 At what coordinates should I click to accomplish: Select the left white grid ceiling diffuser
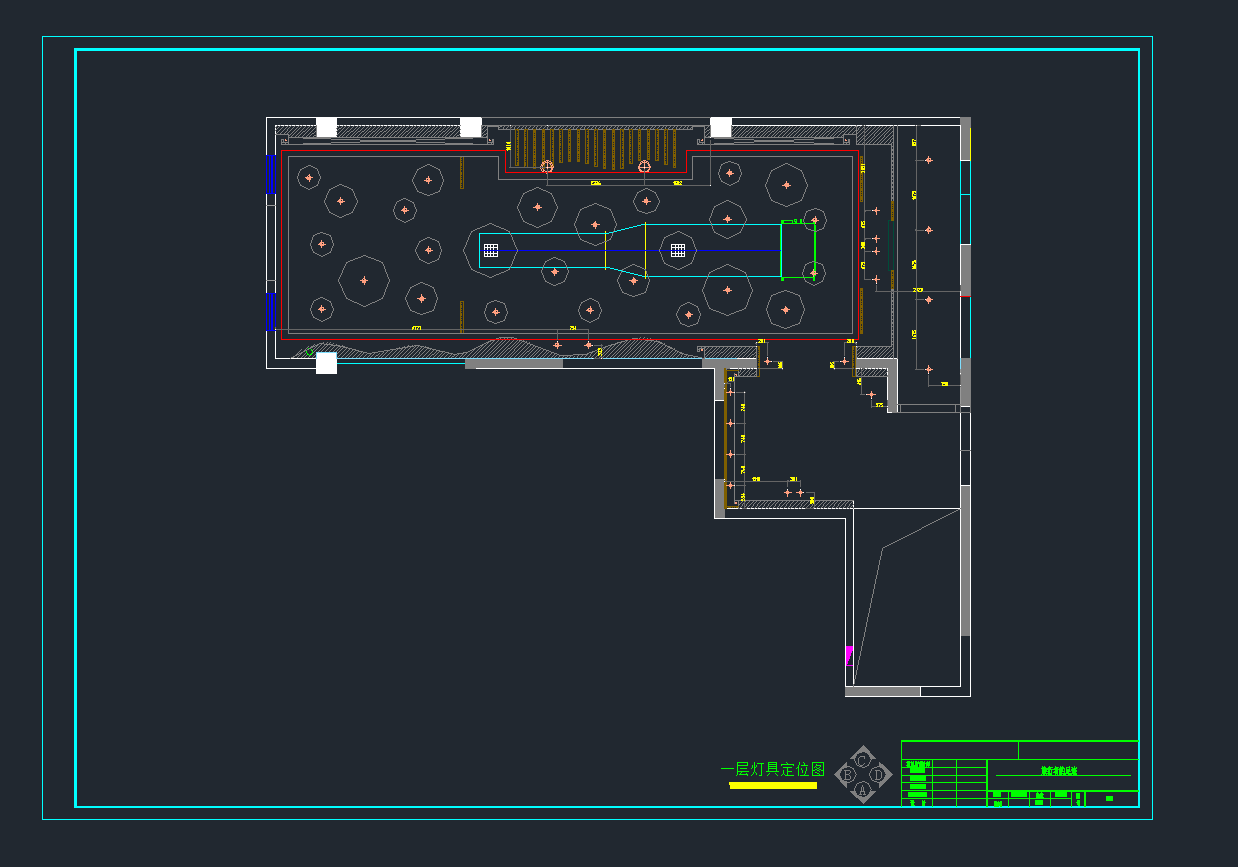coord(491,250)
